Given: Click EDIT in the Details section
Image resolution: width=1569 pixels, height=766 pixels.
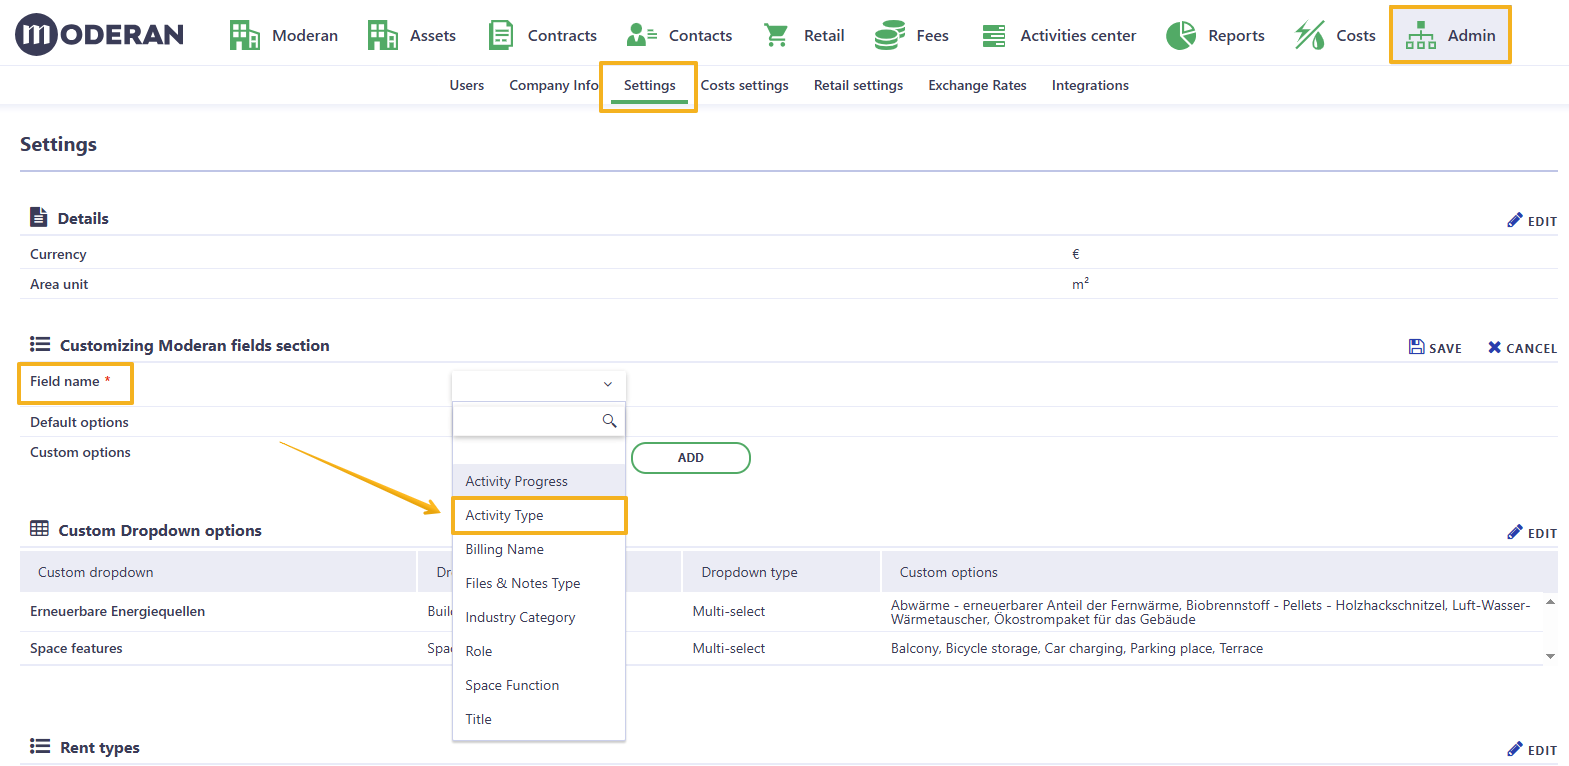Looking at the screenshot, I should pos(1532,221).
